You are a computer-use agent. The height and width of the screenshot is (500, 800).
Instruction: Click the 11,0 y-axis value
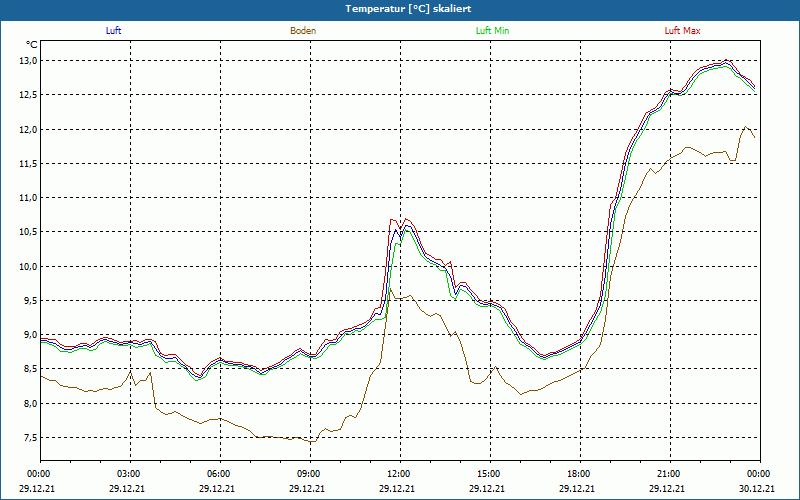29,198
